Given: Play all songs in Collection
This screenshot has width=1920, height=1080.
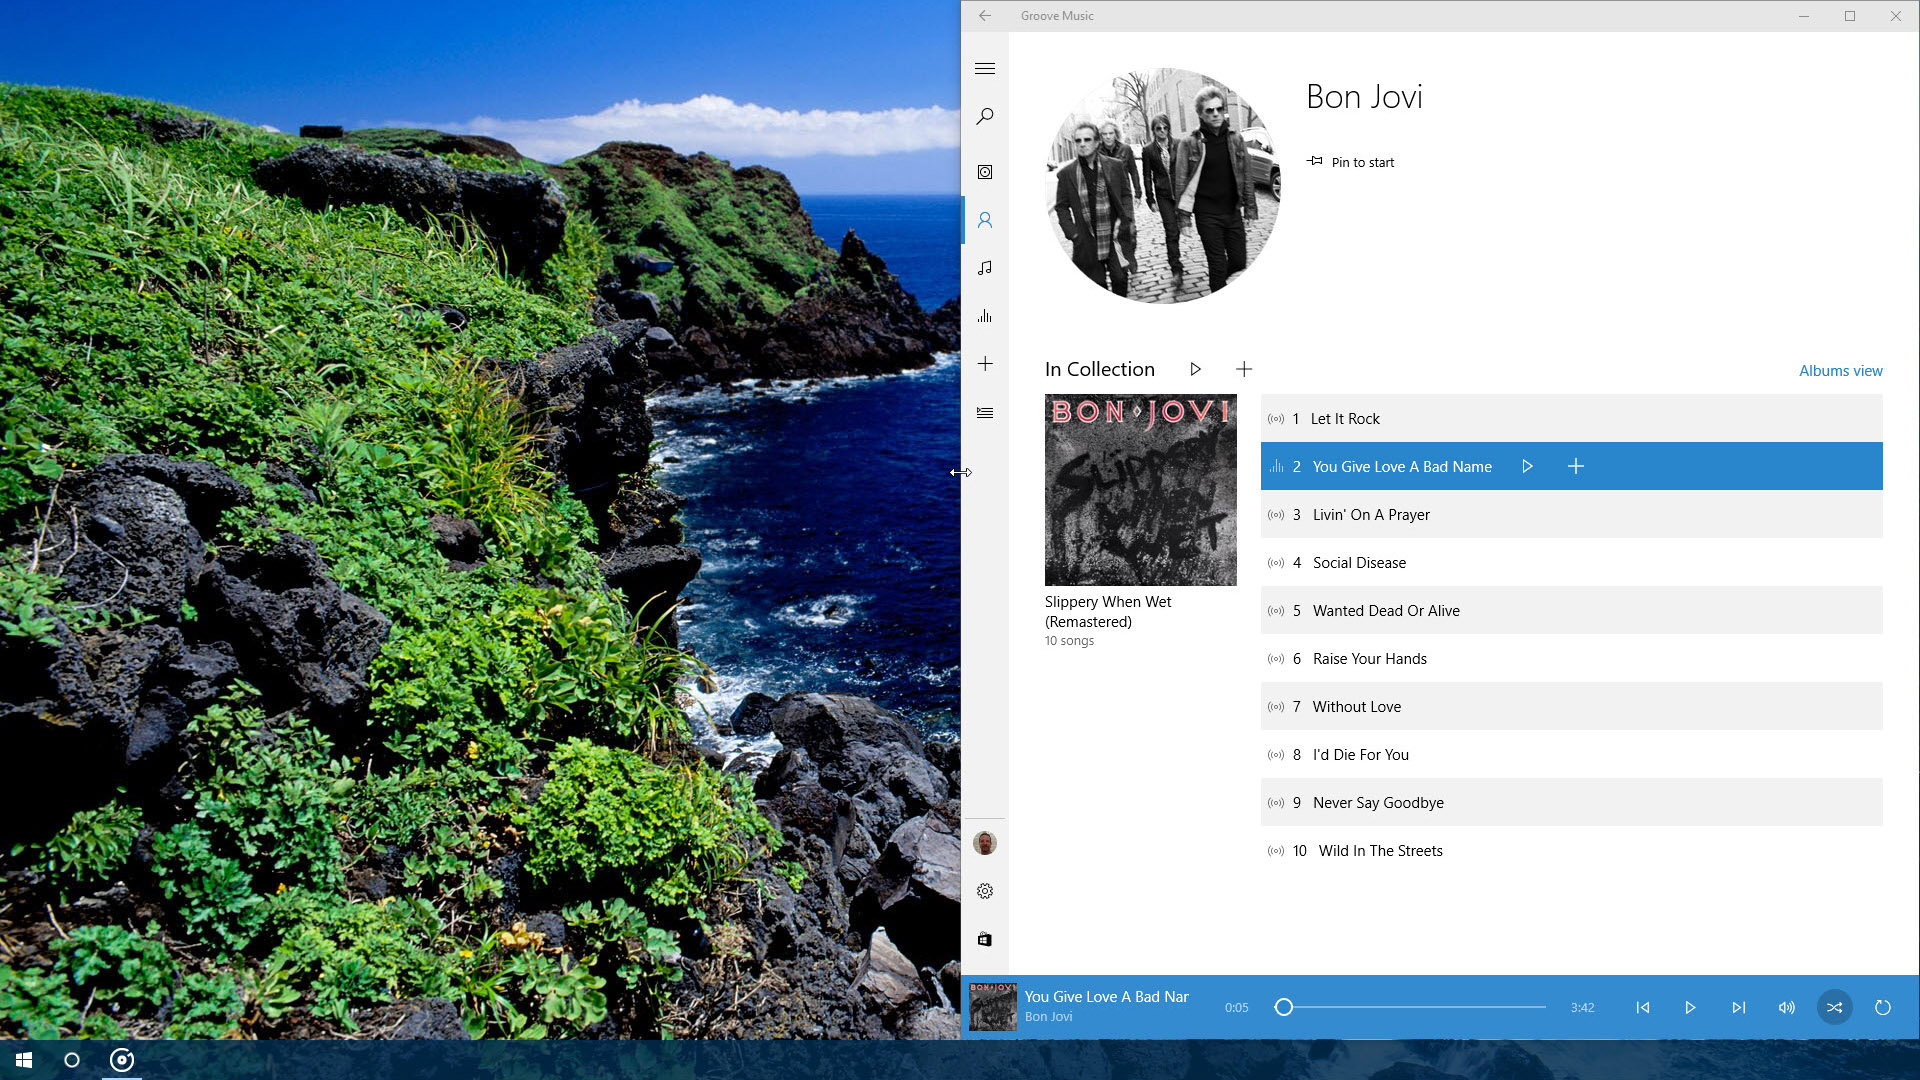Looking at the screenshot, I should pos(1195,369).
